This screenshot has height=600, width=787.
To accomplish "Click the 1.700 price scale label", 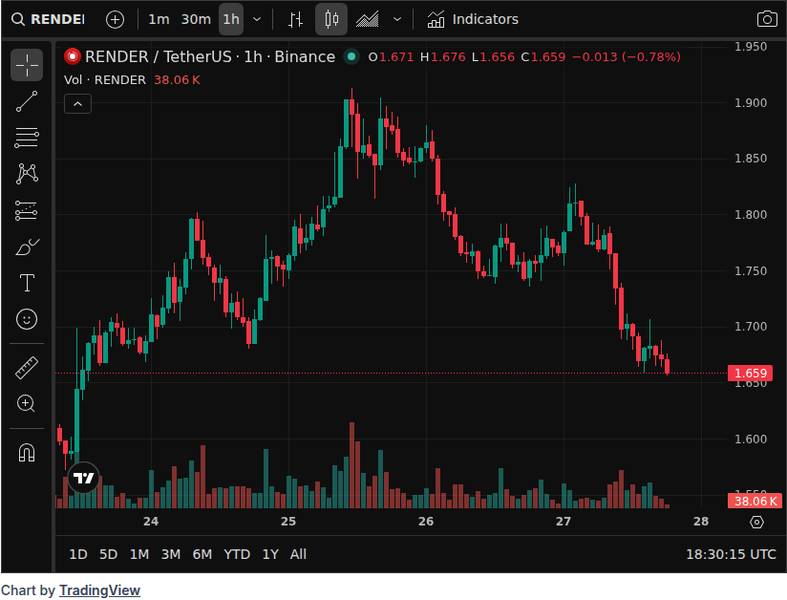I will (750, 326).
